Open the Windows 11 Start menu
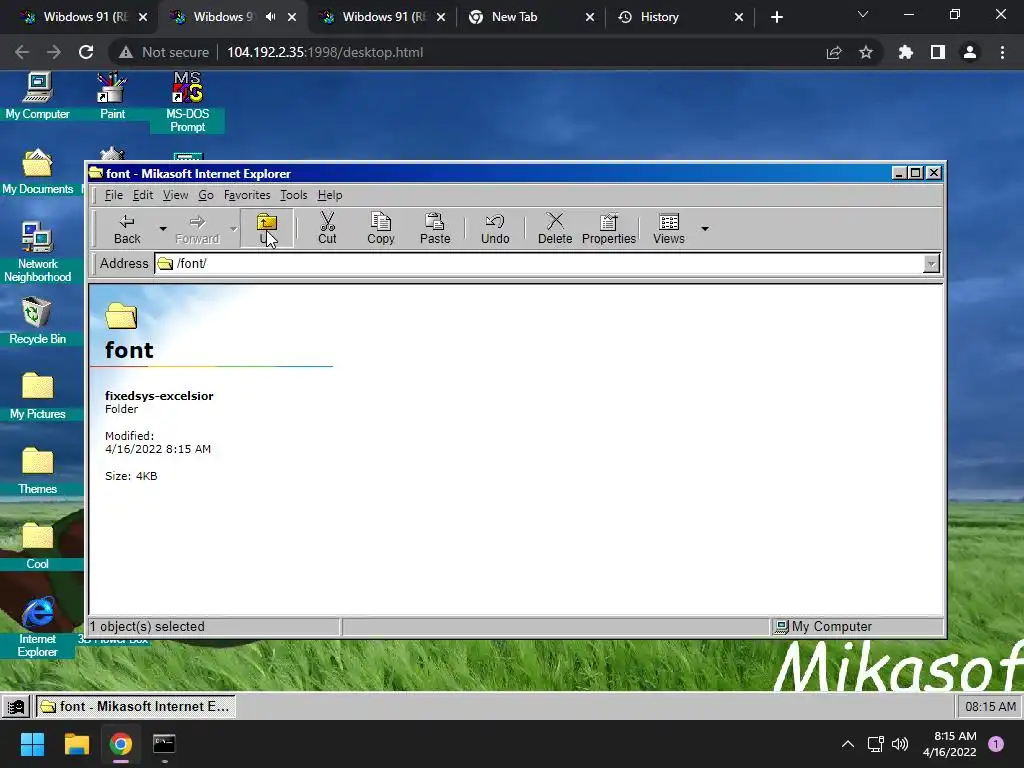 click(x=32, y=744)
